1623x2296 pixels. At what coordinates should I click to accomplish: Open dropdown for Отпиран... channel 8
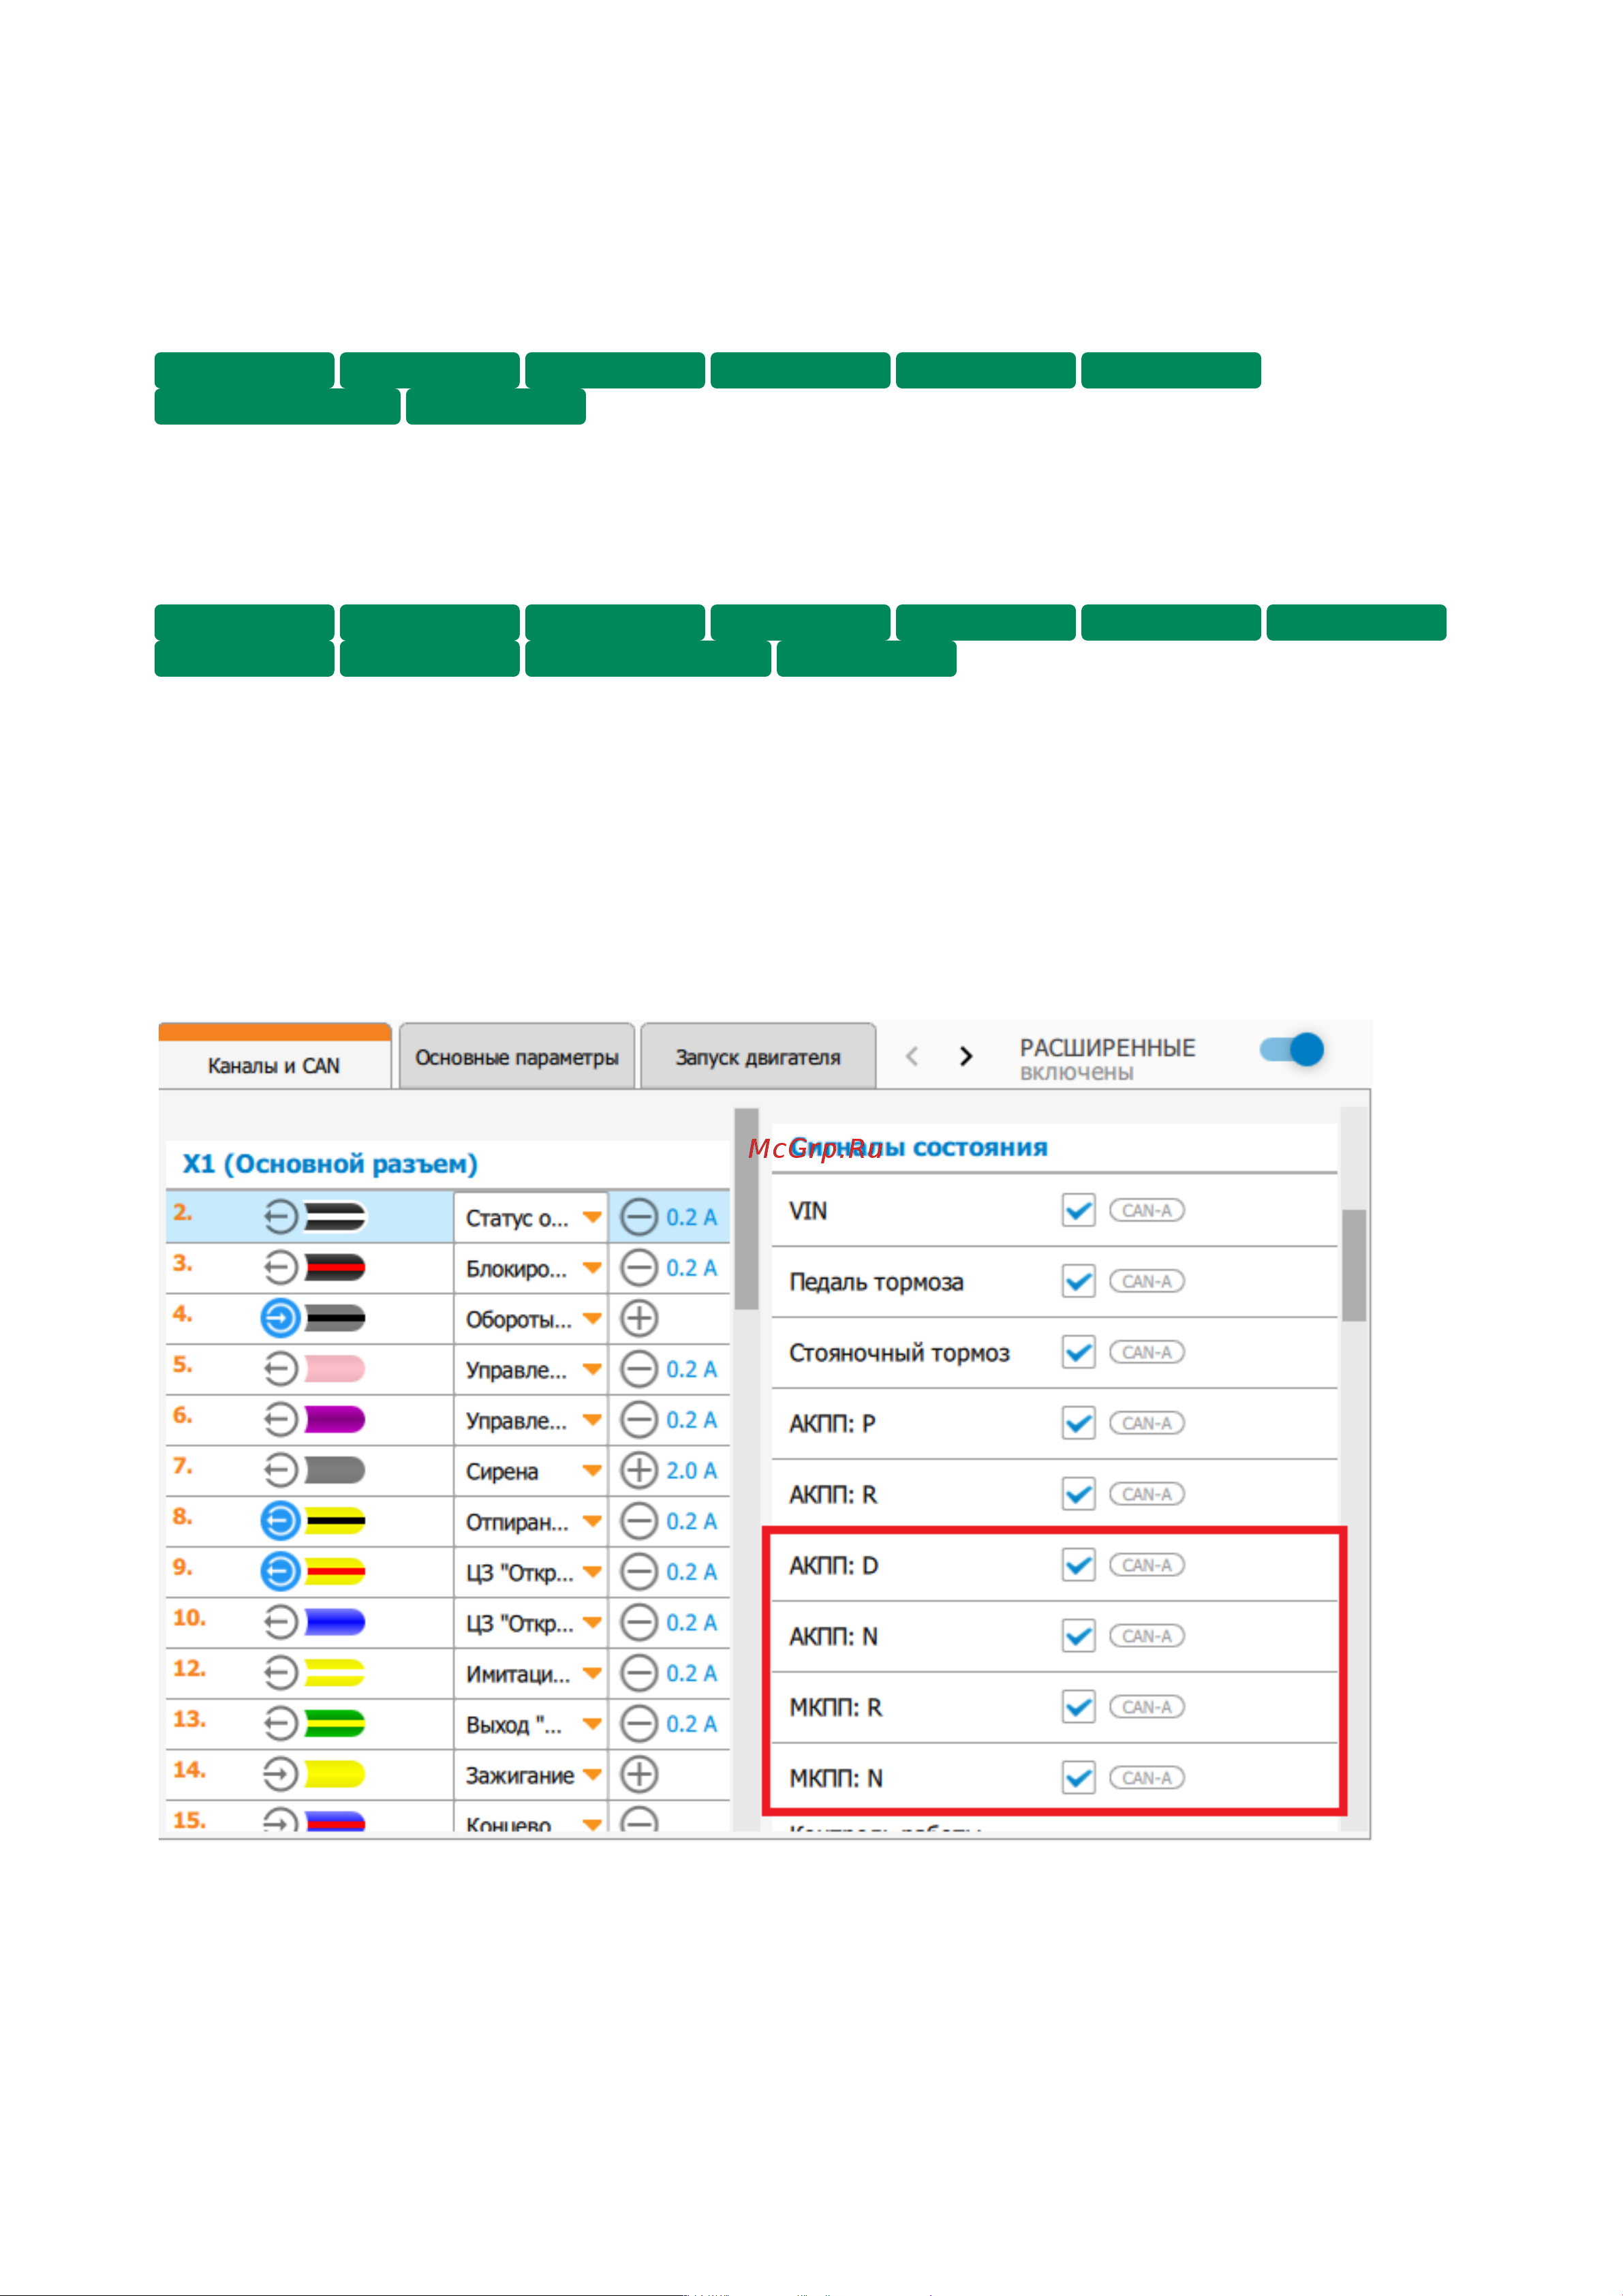click(592, 1522)
